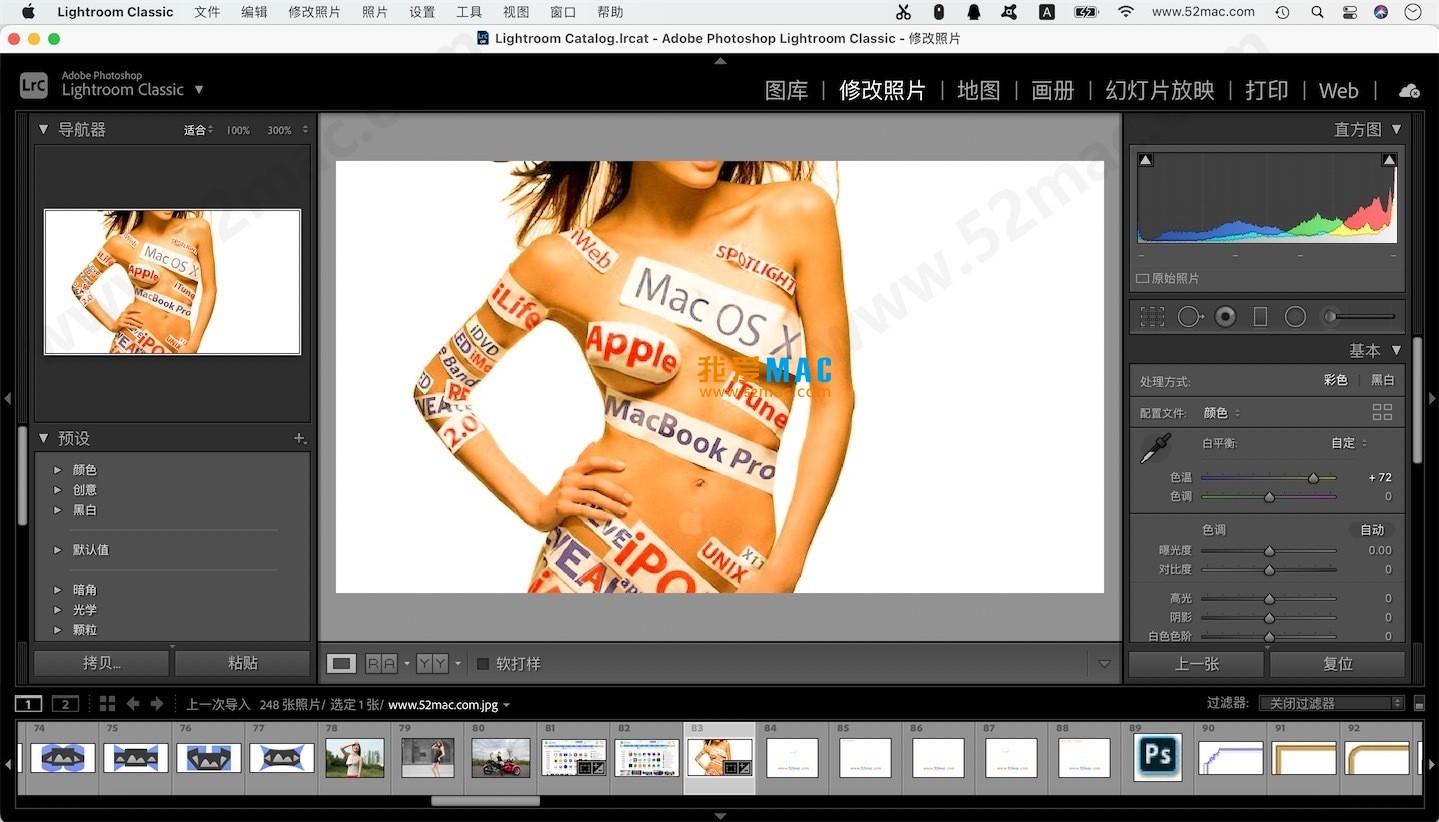Expand the 创意 preset group
Viewport: 1439px width, 822px height.
57,490
